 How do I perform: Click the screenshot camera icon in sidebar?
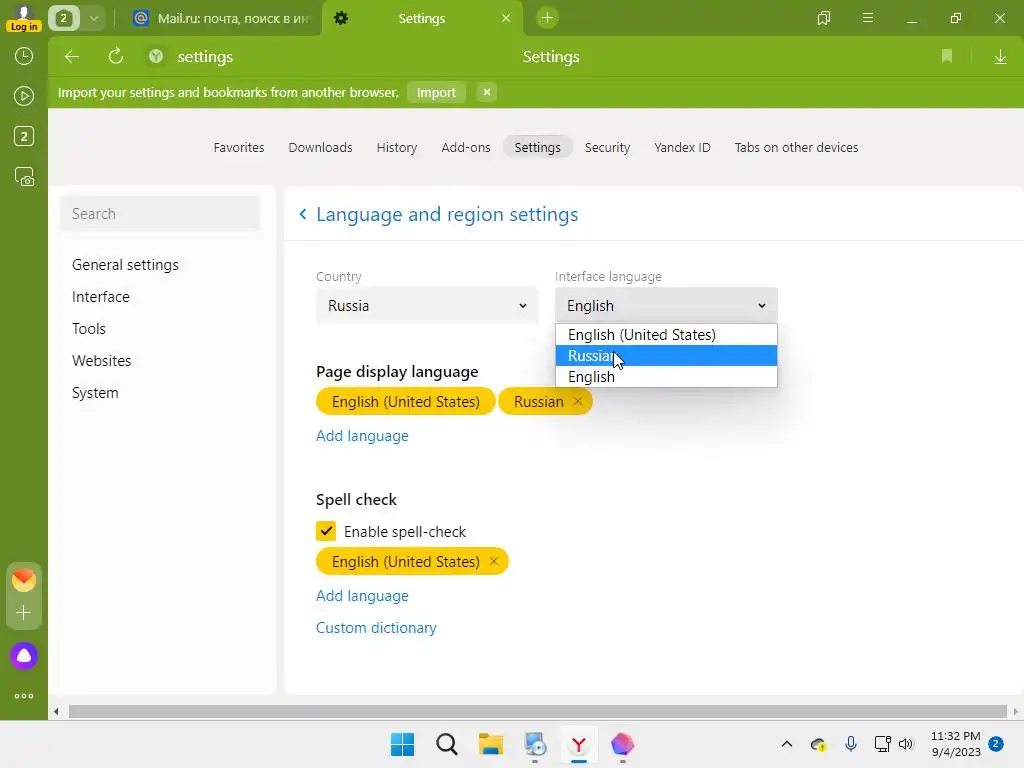click(24, 176)
